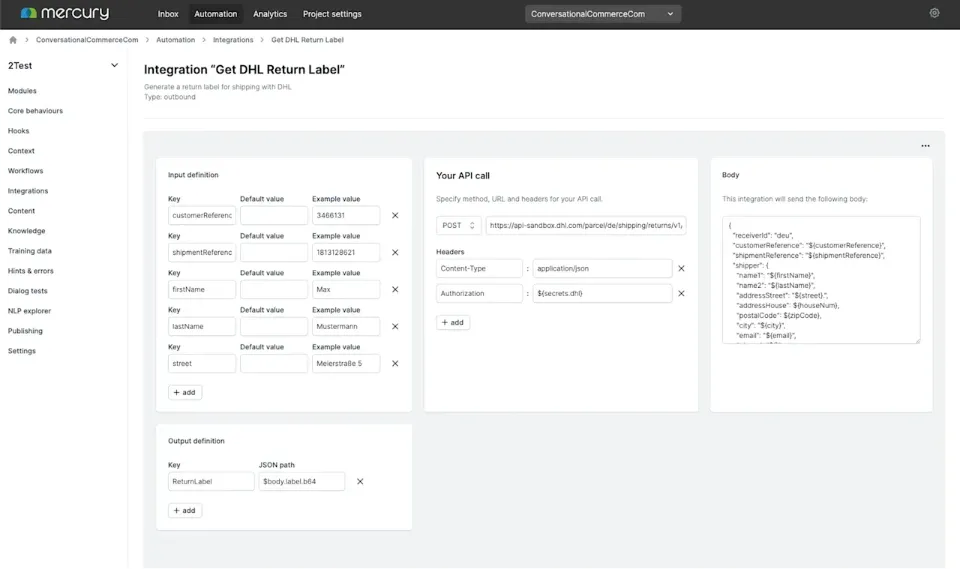Image resolution: width=960 pixels, height=569 pixels.
Task: Edit the Content-Type header name
Action: point(479,268)
